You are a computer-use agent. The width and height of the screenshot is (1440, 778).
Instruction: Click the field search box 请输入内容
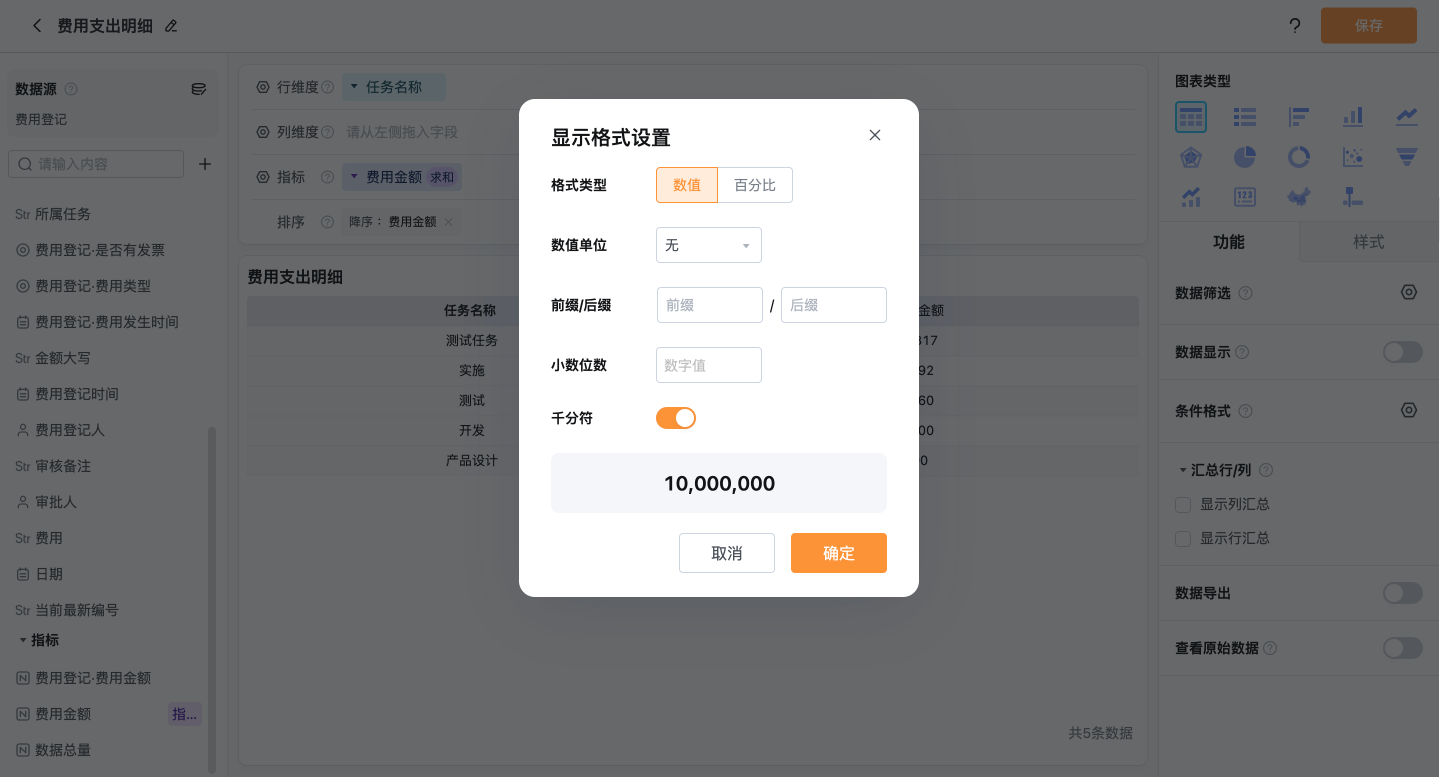96,164
